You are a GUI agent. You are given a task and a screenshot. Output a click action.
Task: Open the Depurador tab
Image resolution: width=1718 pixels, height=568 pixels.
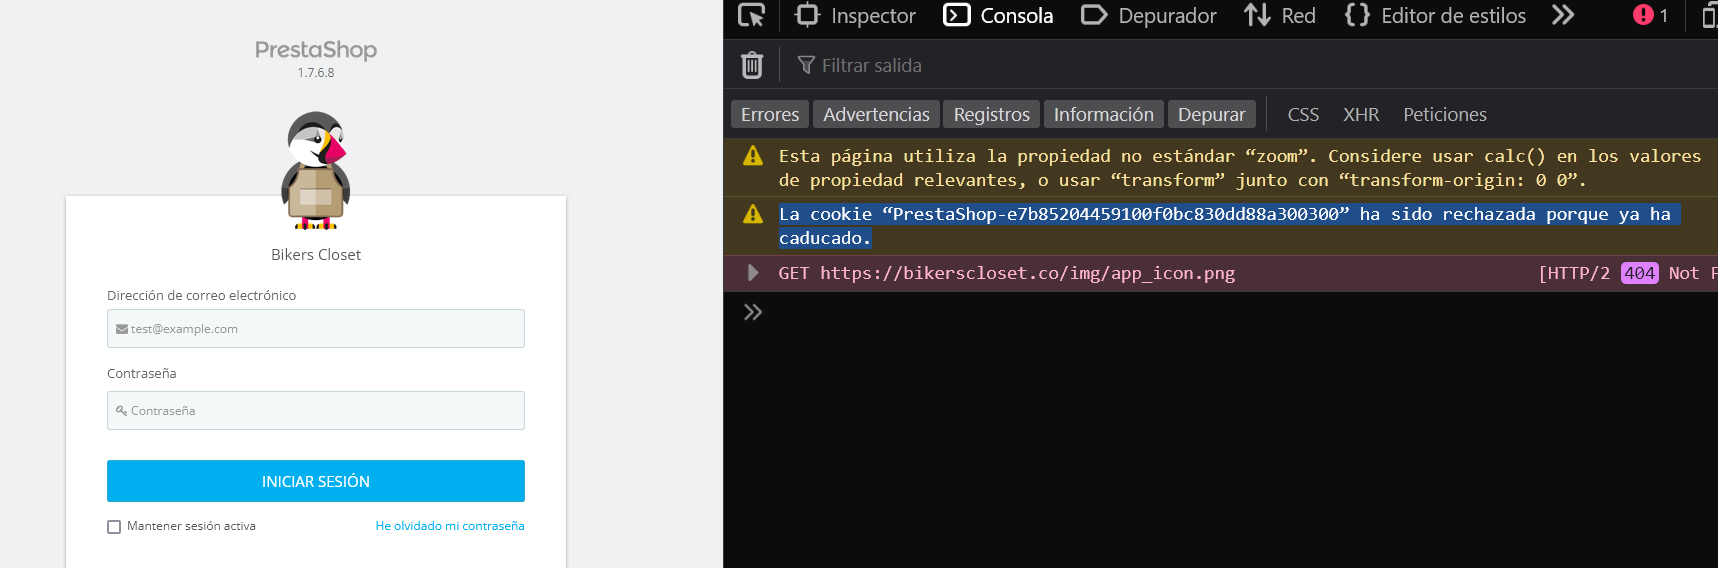point(1149,15)
